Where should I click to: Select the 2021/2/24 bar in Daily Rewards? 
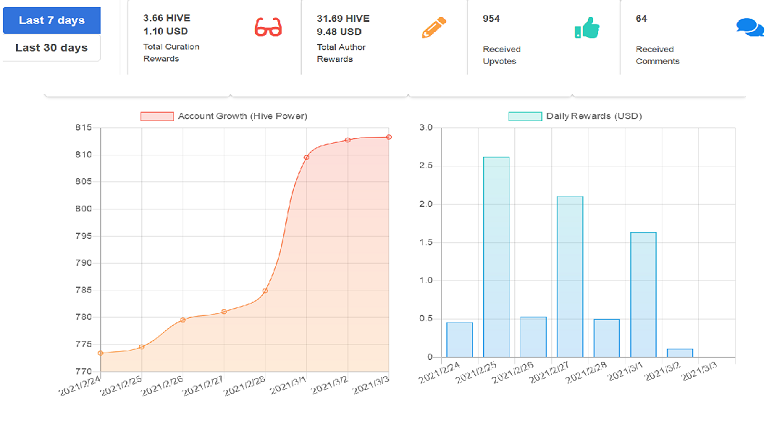point(460,340)
